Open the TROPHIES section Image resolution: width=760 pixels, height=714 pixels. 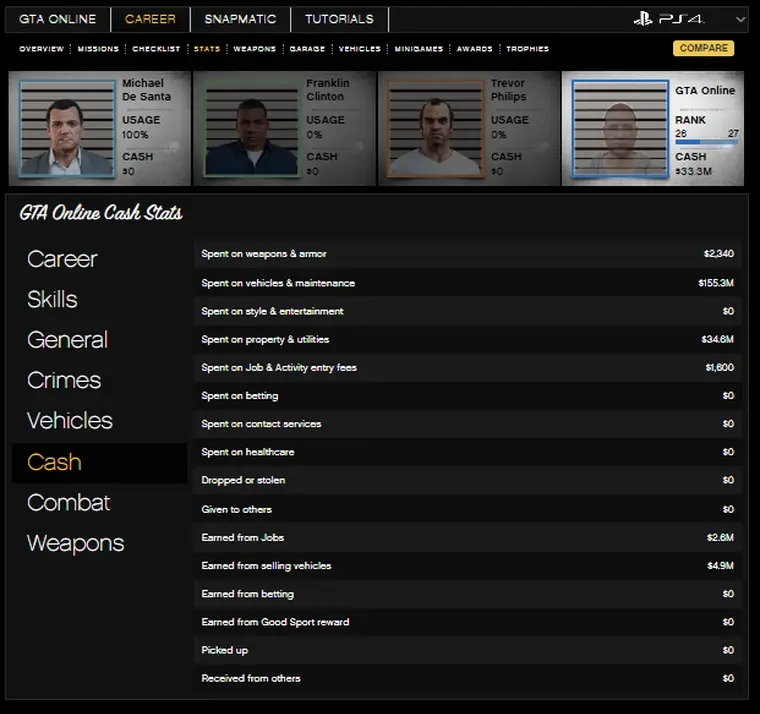527,49
